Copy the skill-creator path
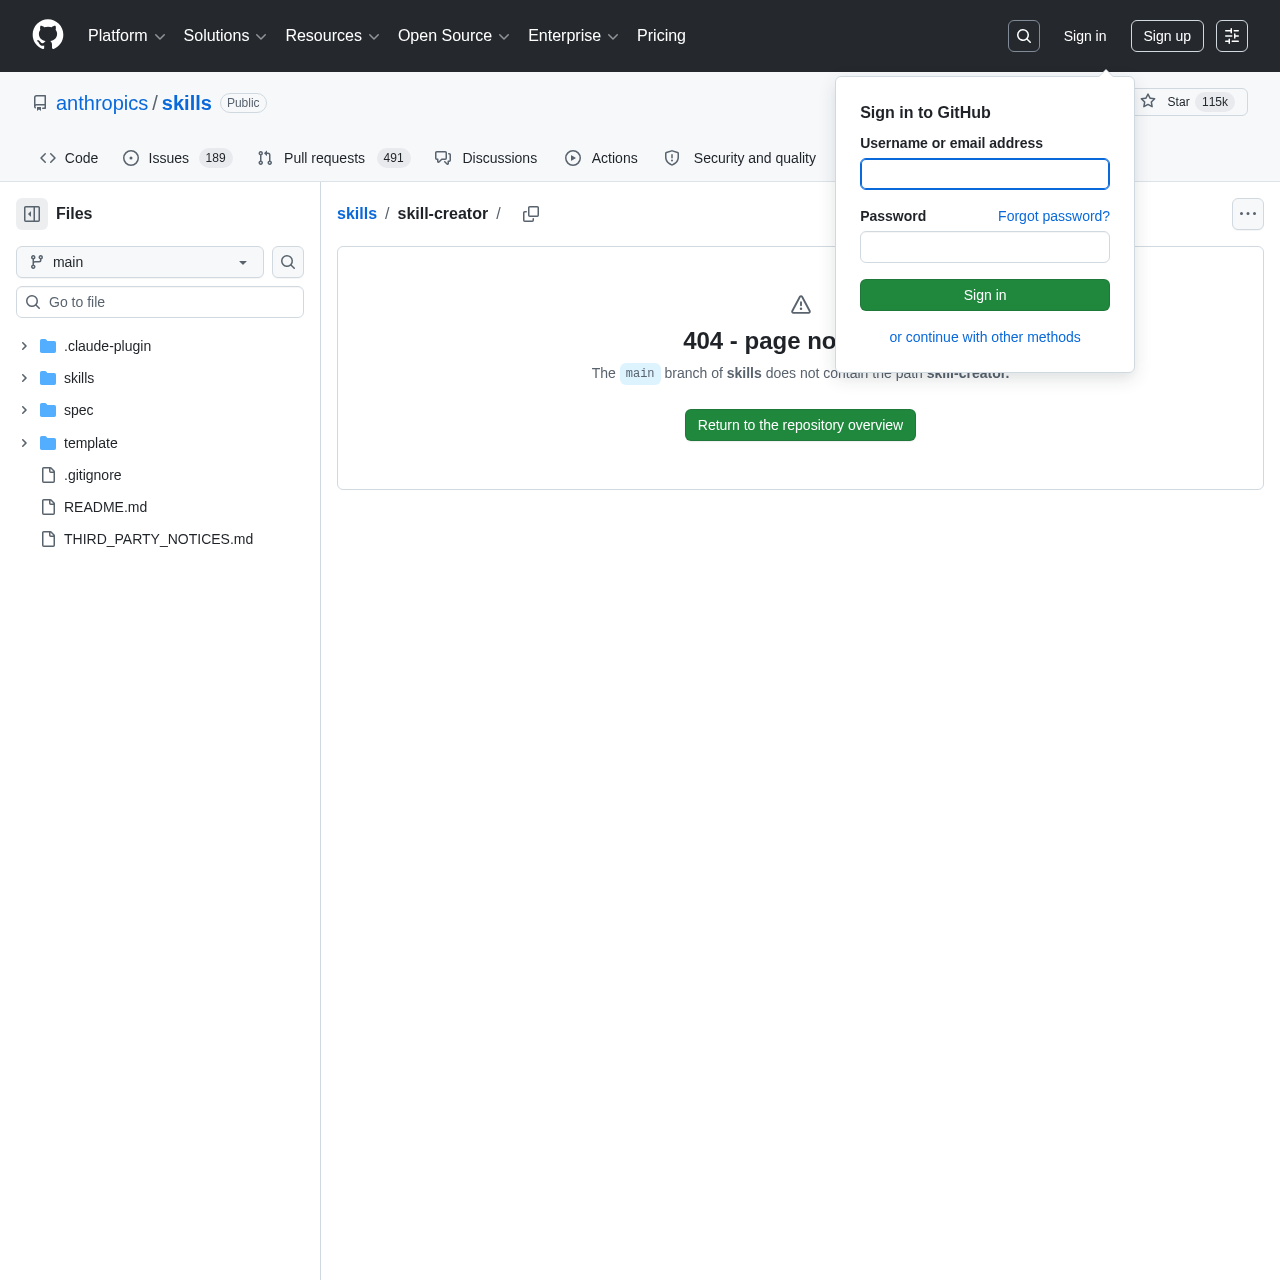Image resolution: width=1280 pixels, height=1280 pixels. point(531,214)
